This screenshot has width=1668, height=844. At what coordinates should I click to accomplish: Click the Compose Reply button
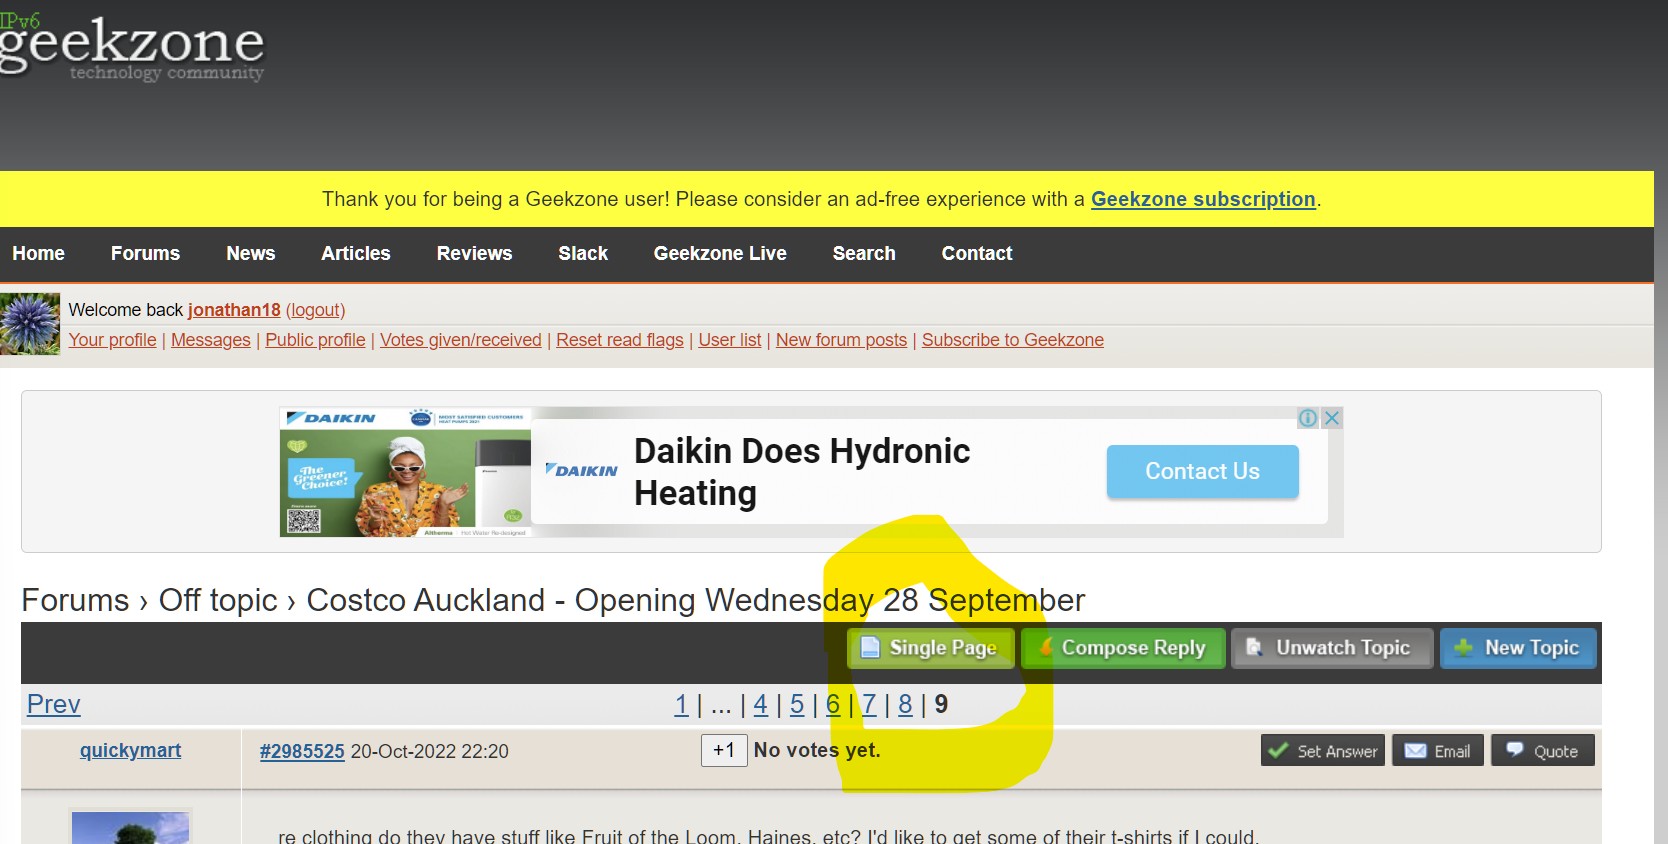pyautogui.click(x=1123, y=648)
